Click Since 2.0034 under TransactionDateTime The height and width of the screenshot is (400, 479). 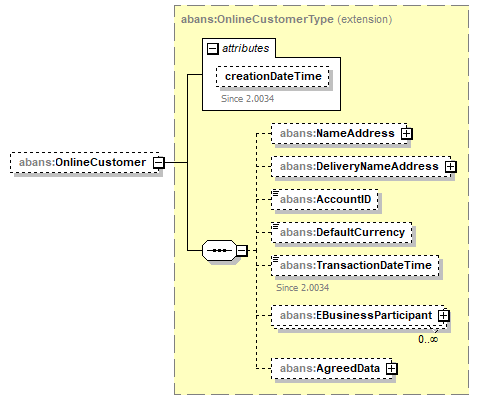point(303,288)
